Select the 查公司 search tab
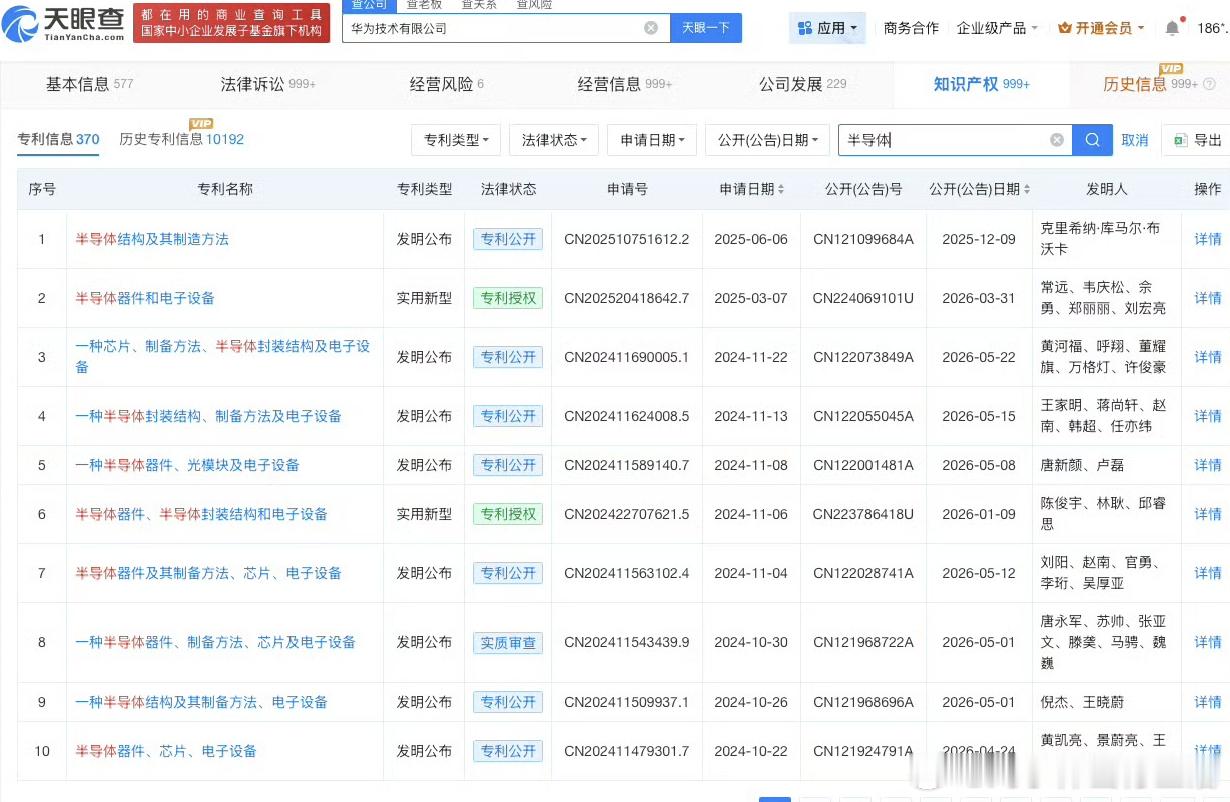This screenshot has width=1230, height=802. [x=369, y=5]
